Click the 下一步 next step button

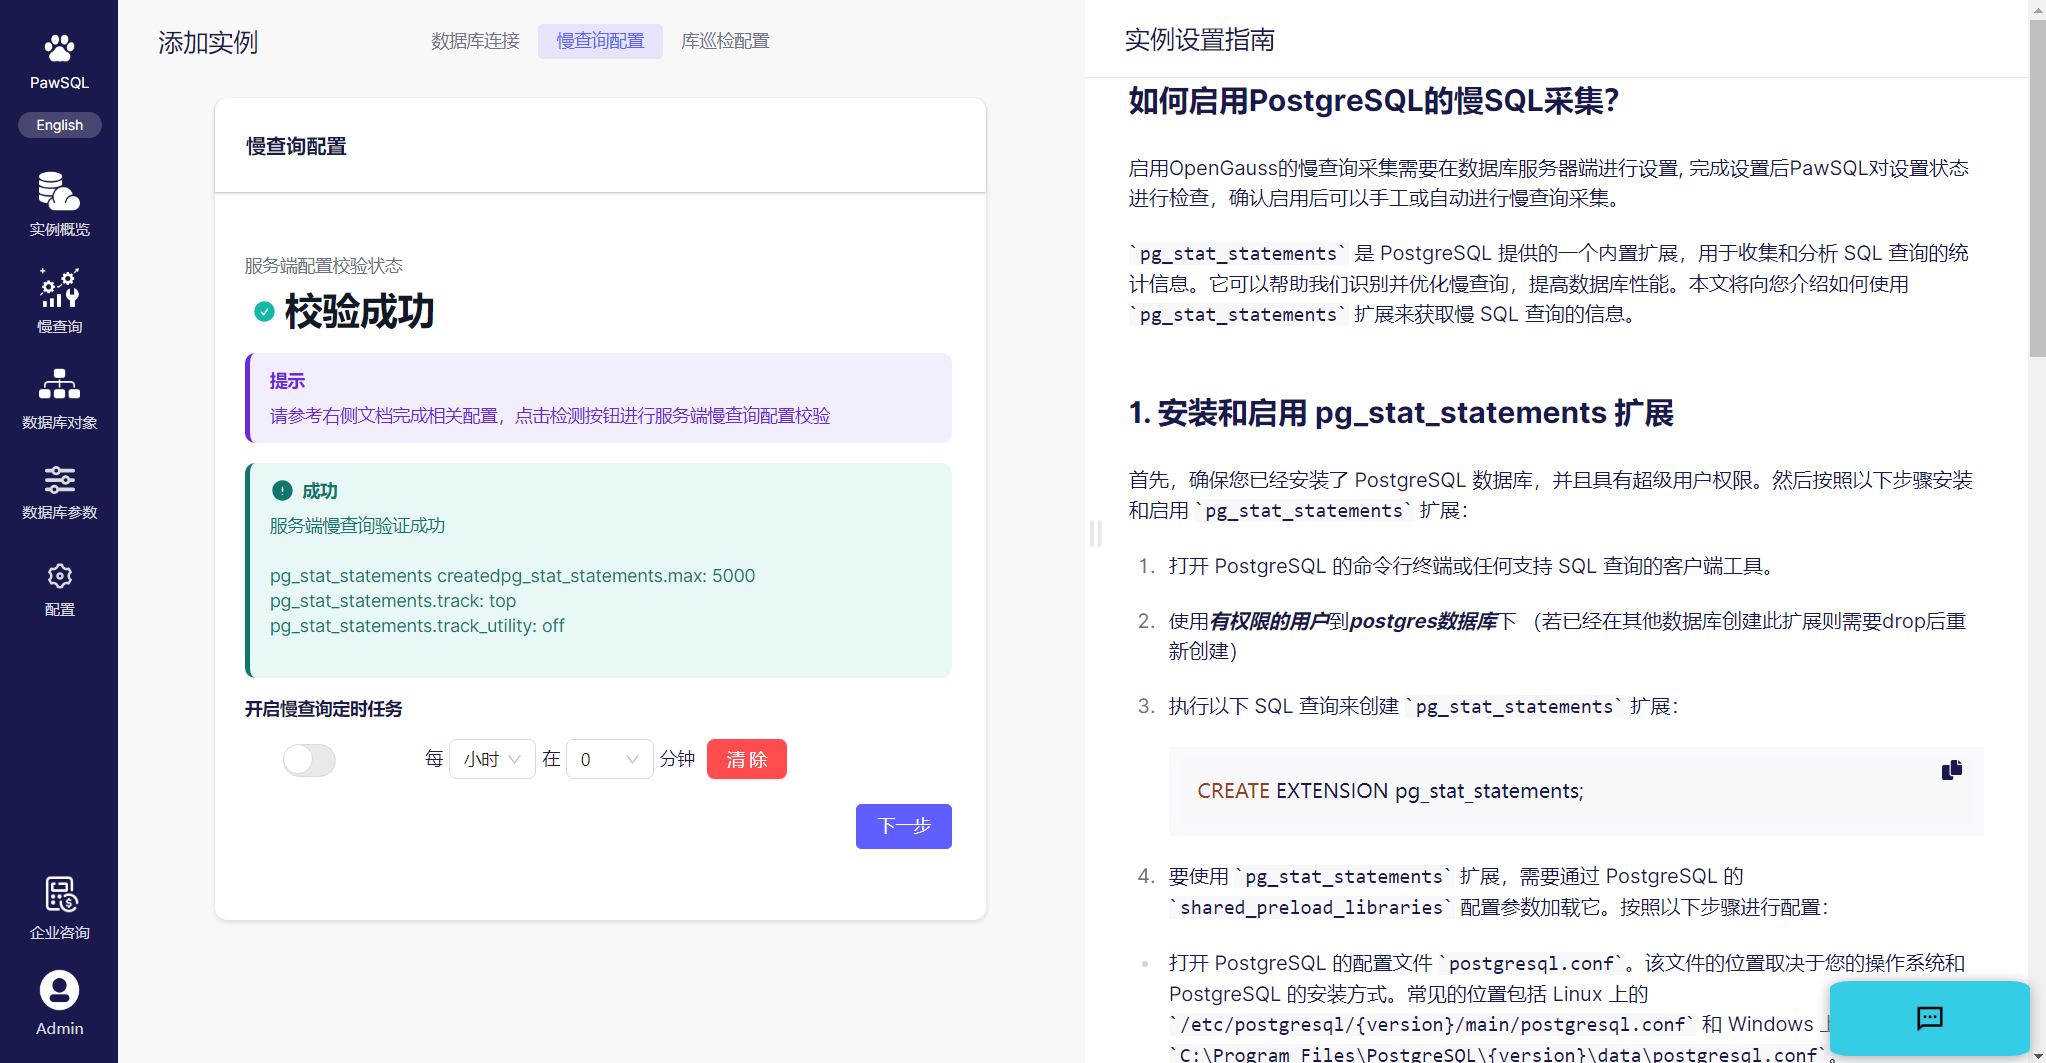click(903, 826)
